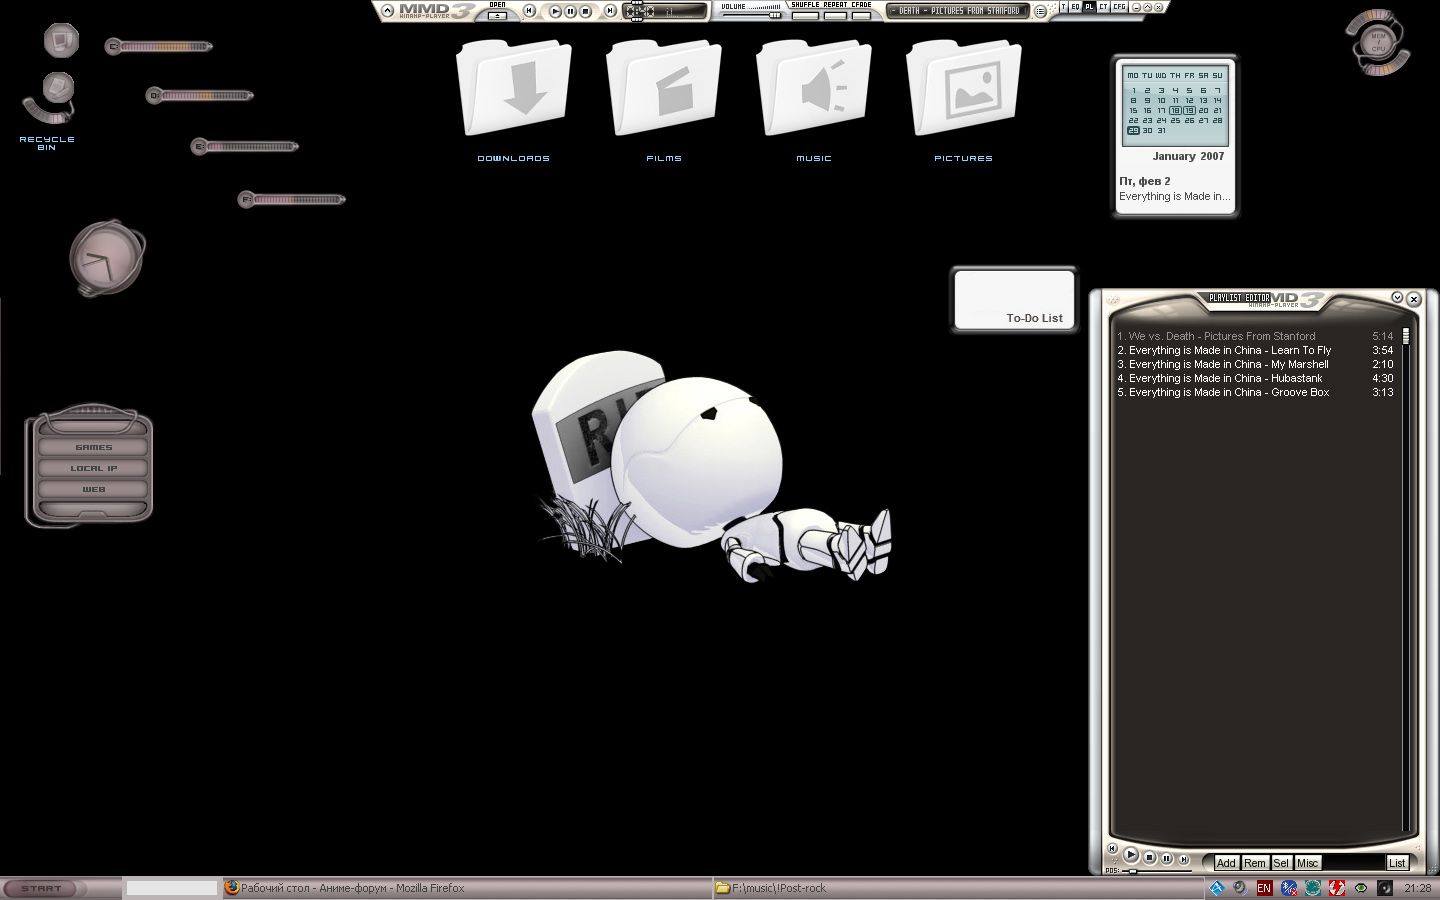This screenshot has height=900, width=1440.
Task: Open the Misc menu in playlist editor
Action: [x=1307, y=863]
